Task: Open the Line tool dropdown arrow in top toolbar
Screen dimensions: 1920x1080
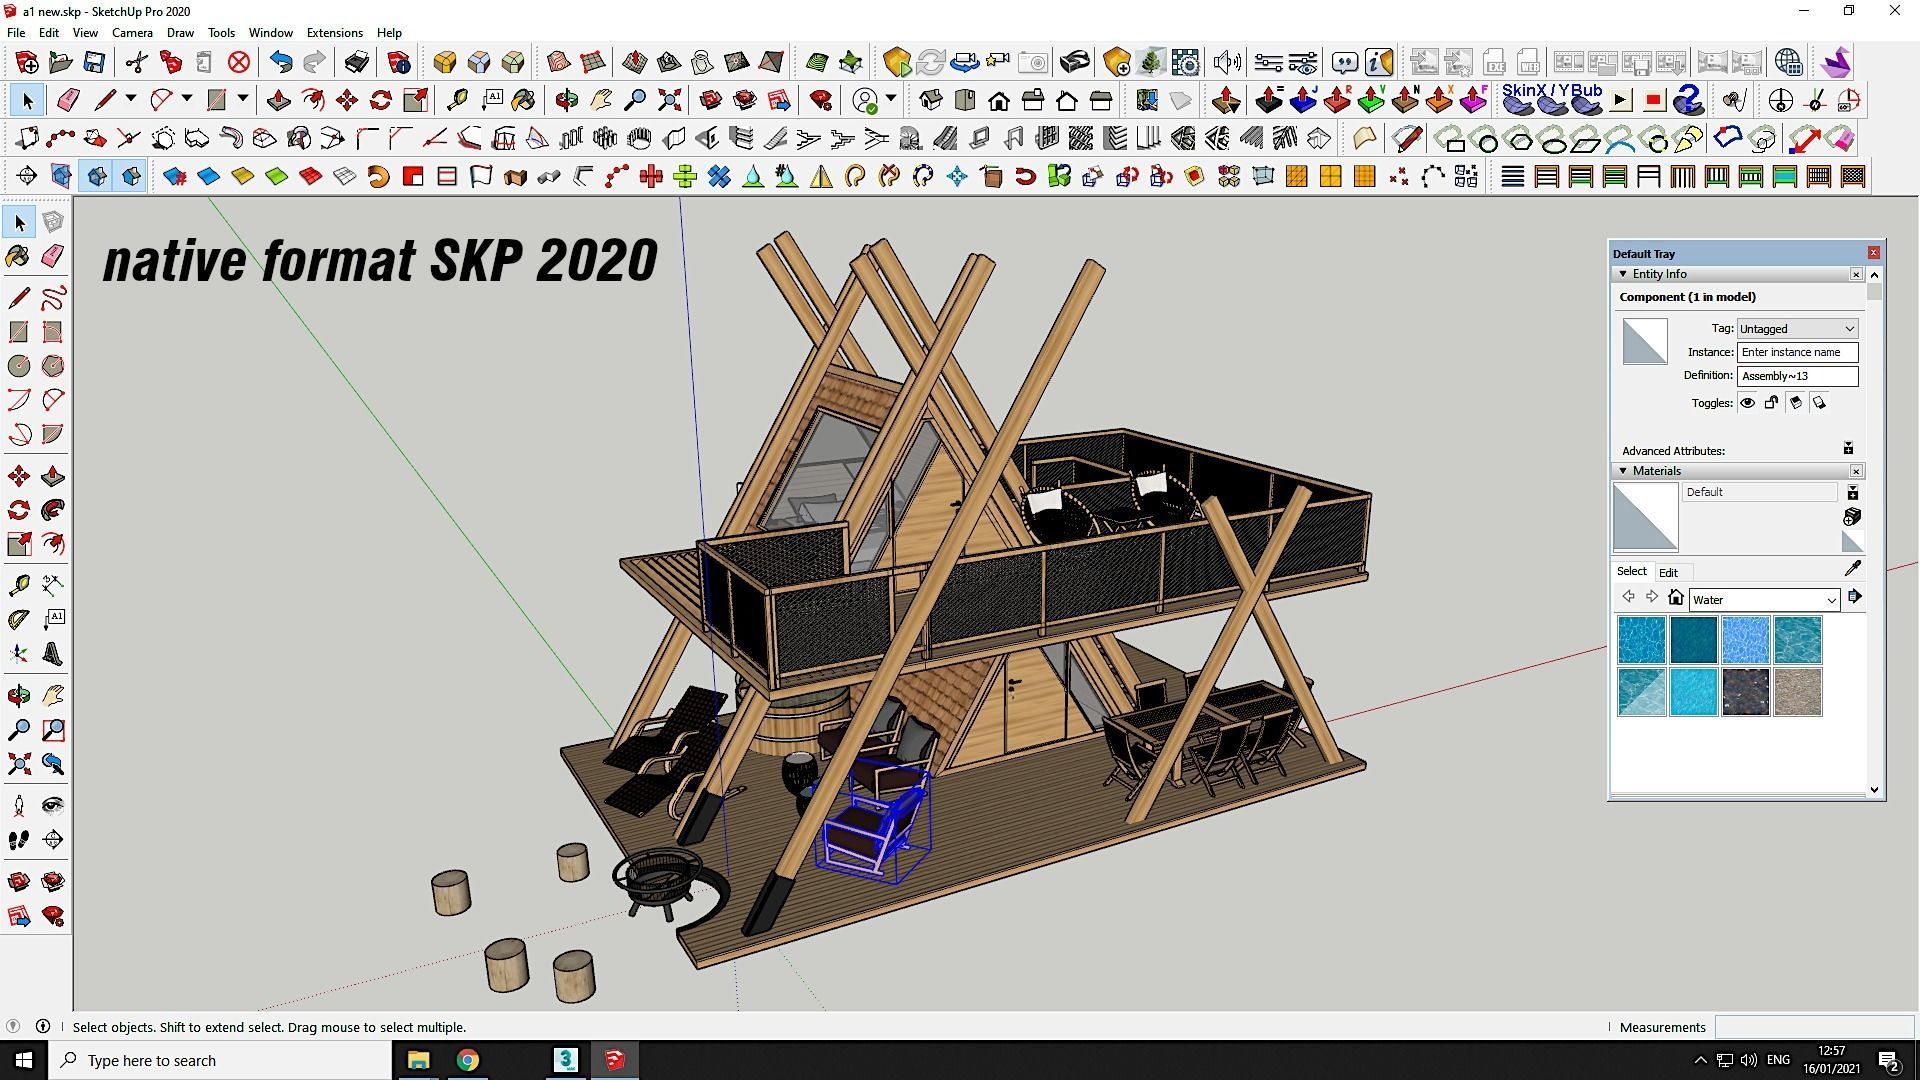Action: tap(130, 100)
